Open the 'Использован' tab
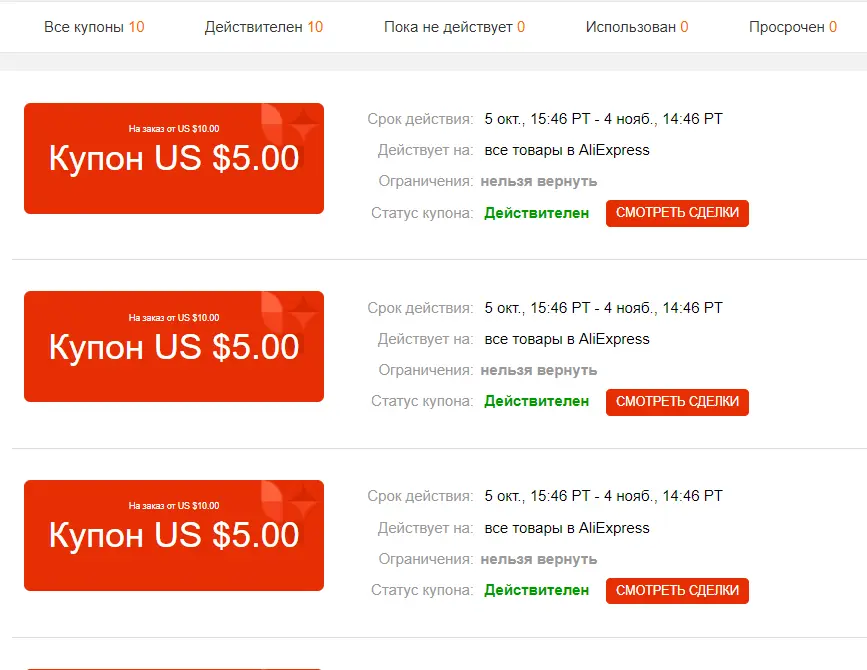Image resolution: width=867 pixels, height=670 pixels. (636, 27)
